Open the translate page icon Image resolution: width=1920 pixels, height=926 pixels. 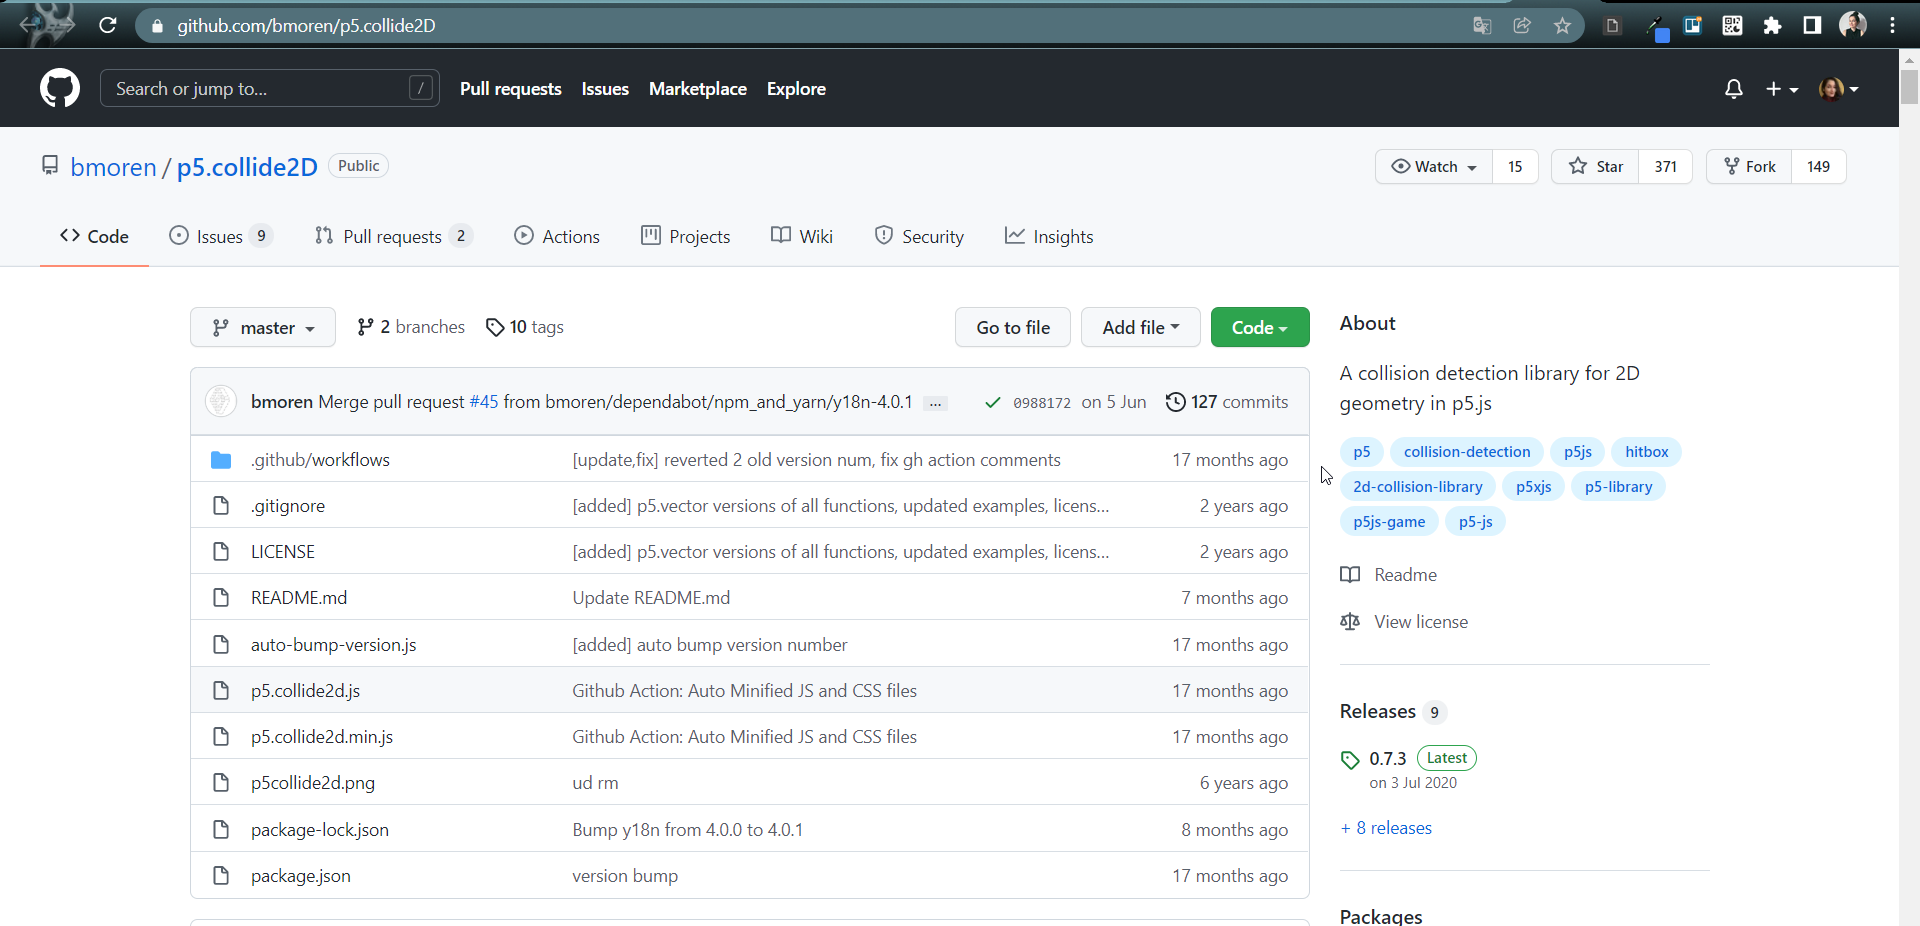tap(1482, 26)
